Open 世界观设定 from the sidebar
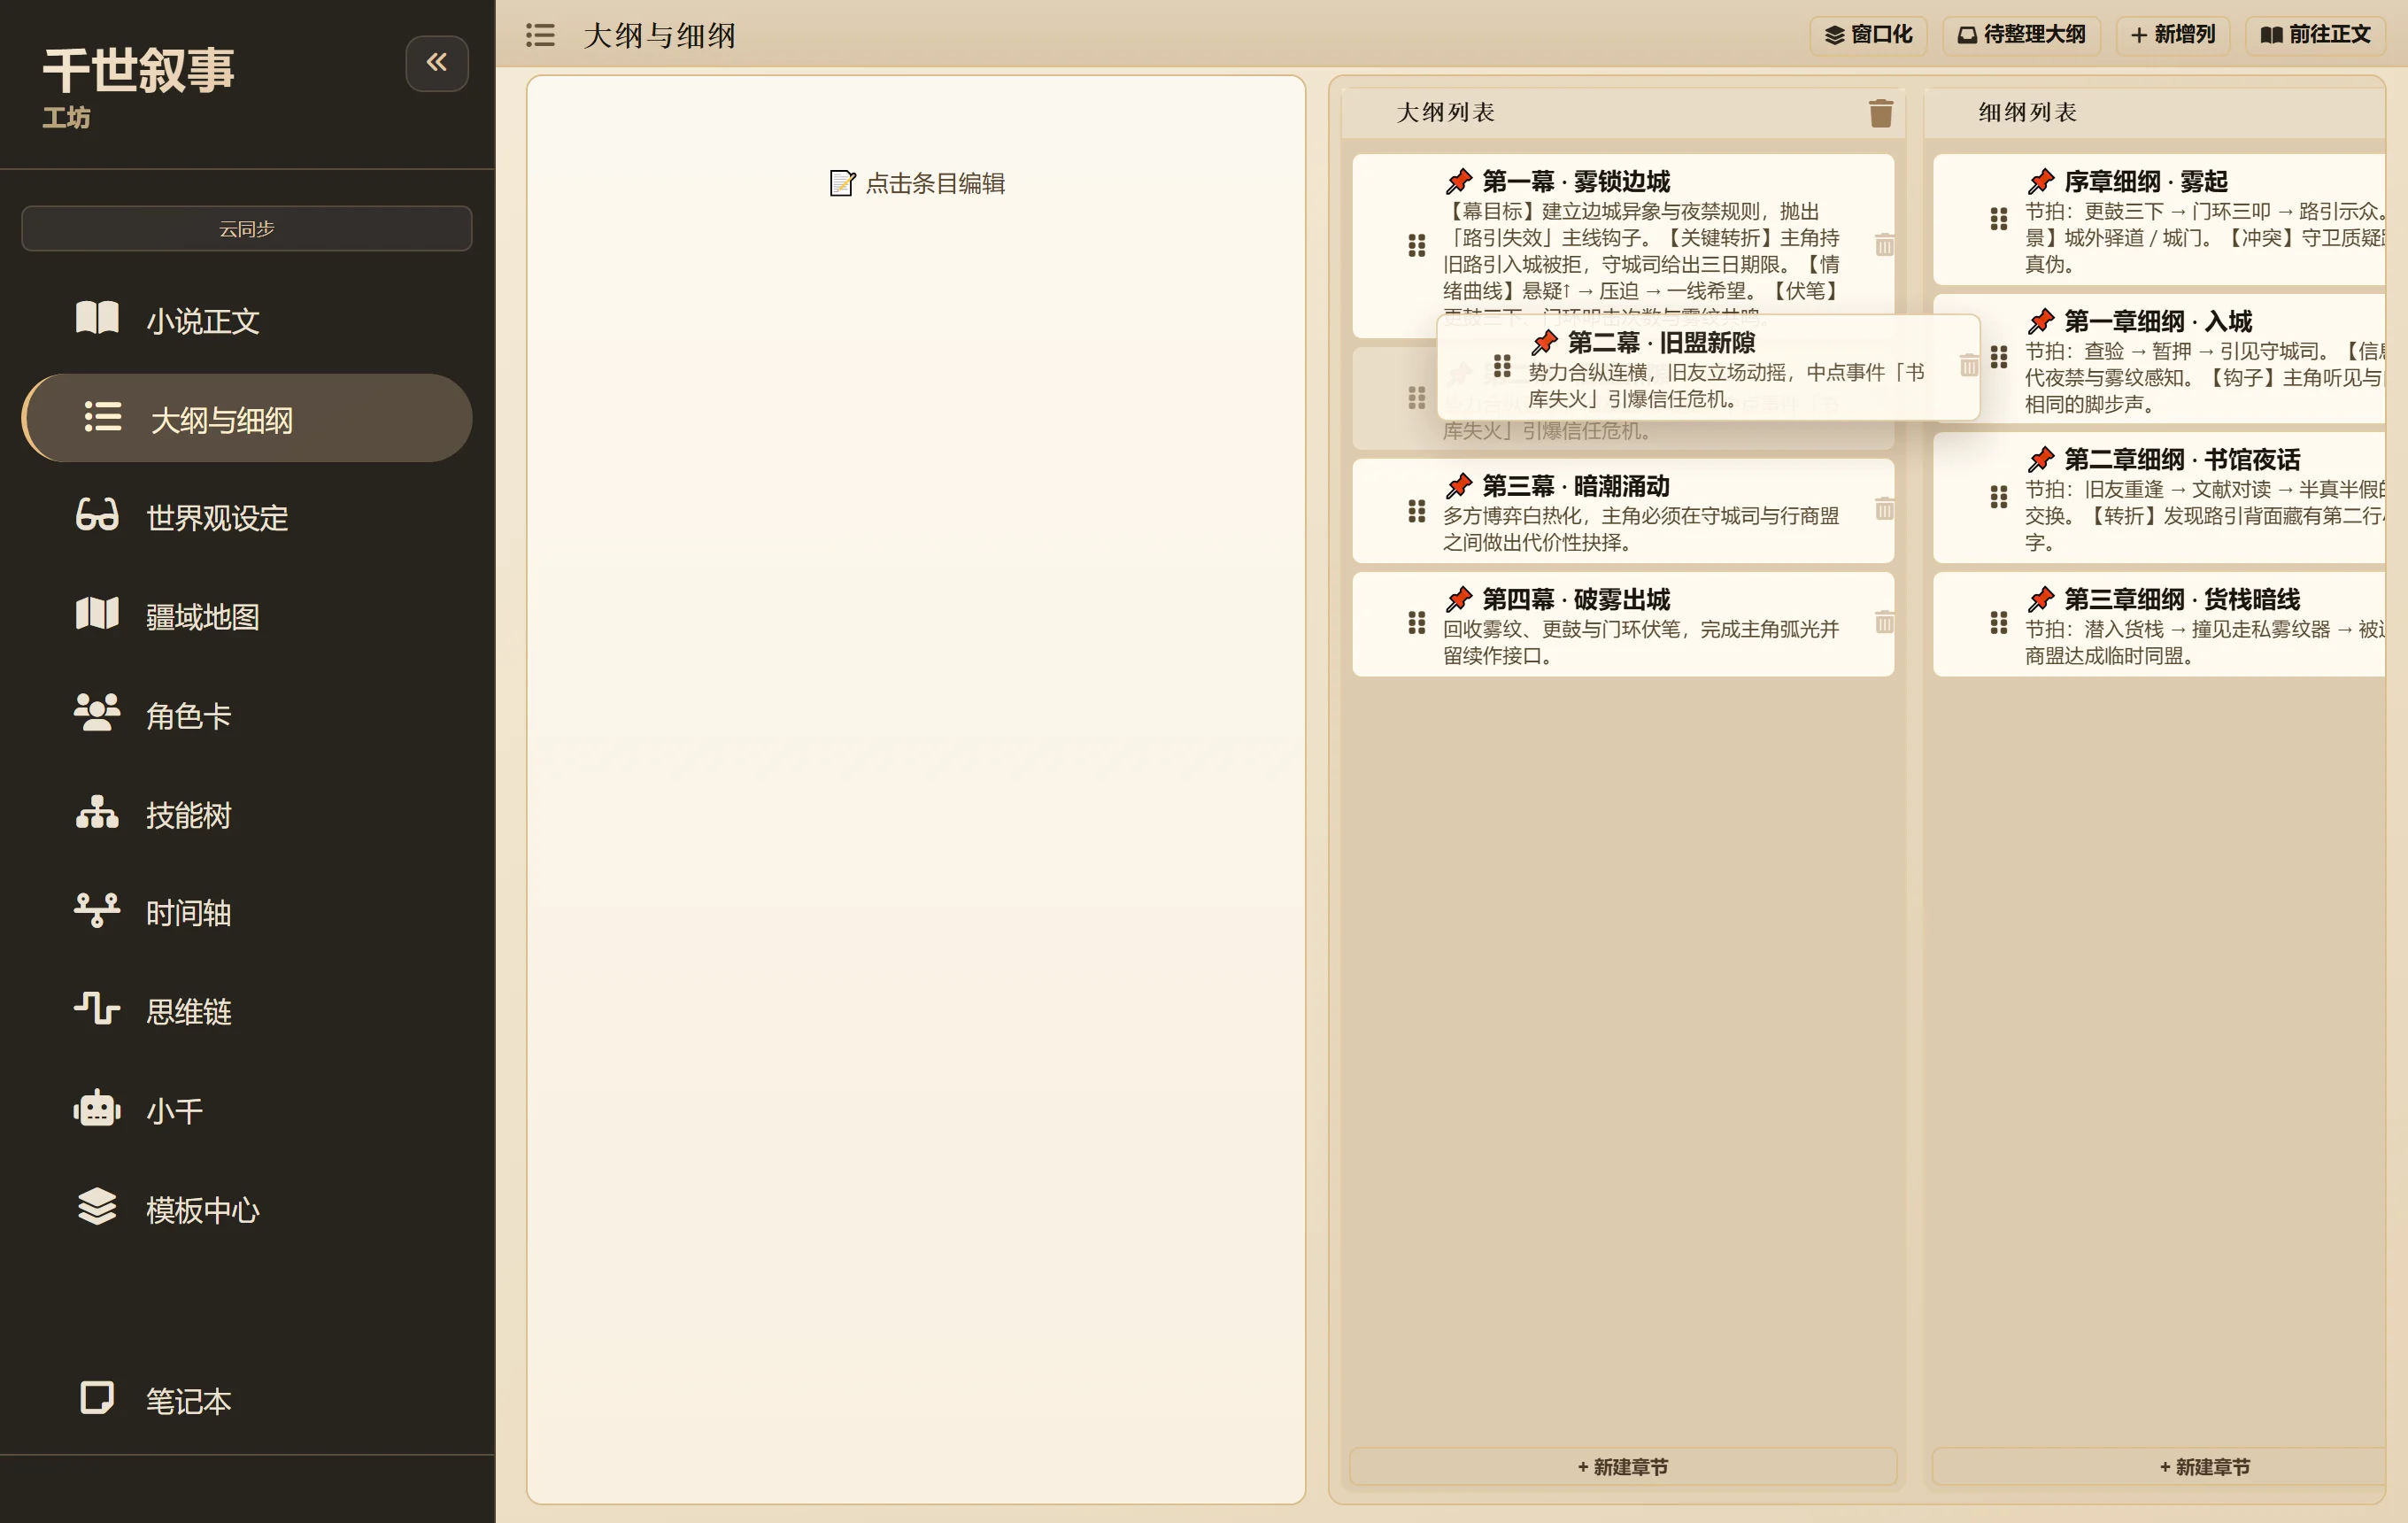 (246, 517)
